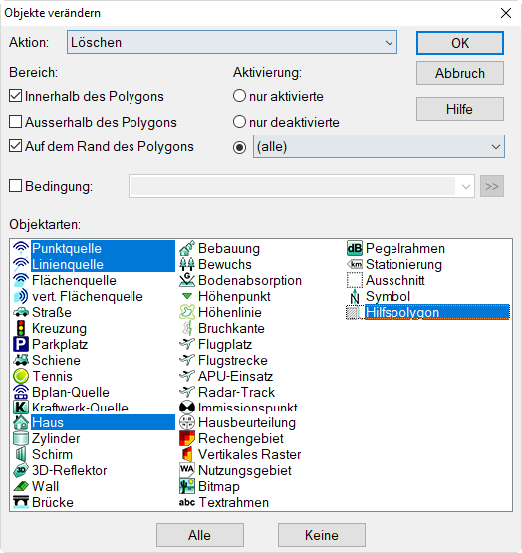Click the Parkplatz blue P icon
Image resolution: width=522 pixels, height=553 pixels.
pos(20,344)
